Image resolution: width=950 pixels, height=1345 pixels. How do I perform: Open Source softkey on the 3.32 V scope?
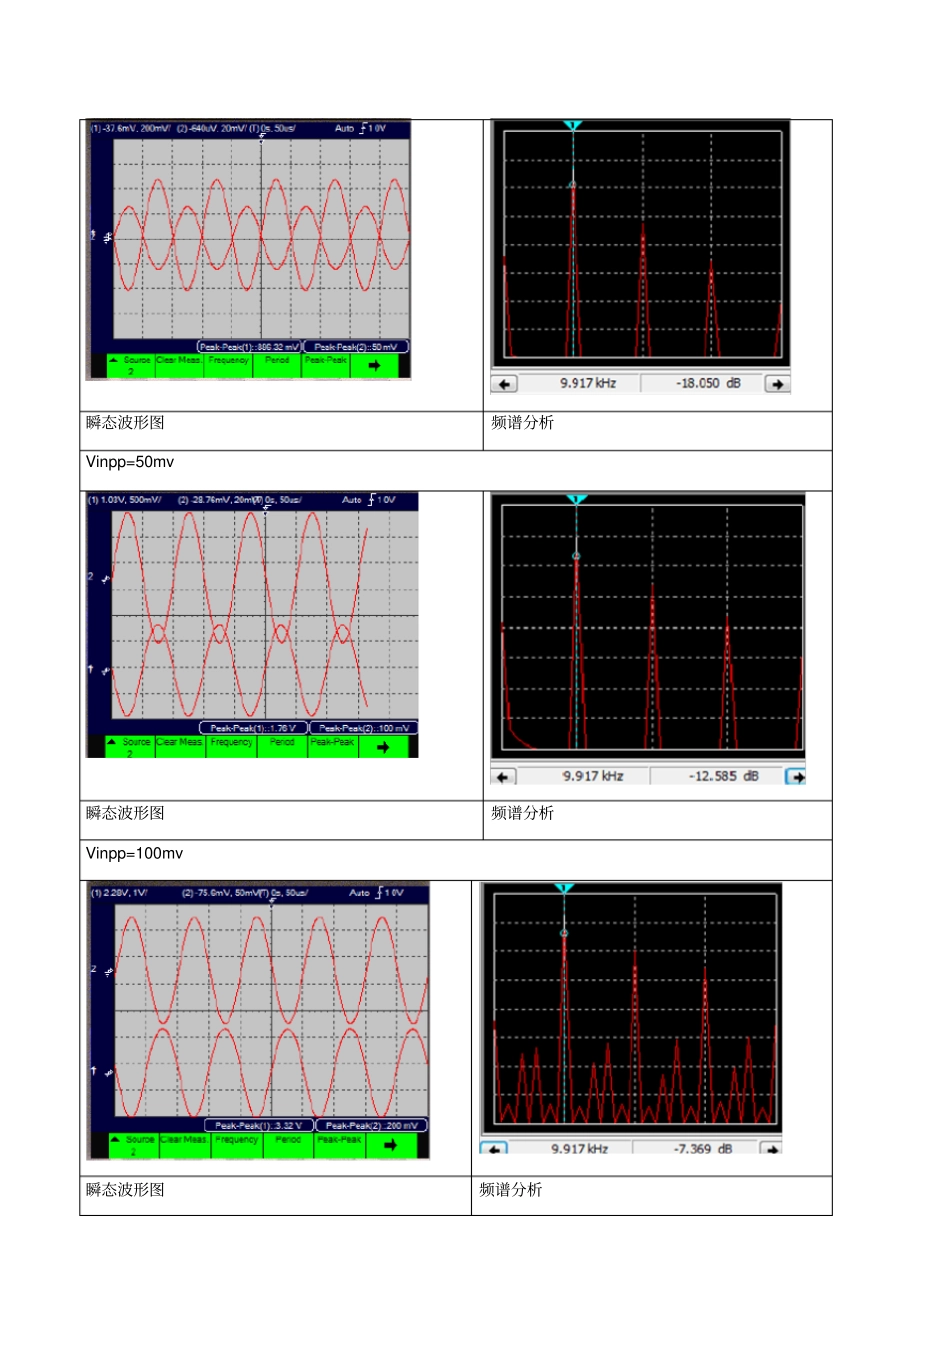pos(133,1145)
